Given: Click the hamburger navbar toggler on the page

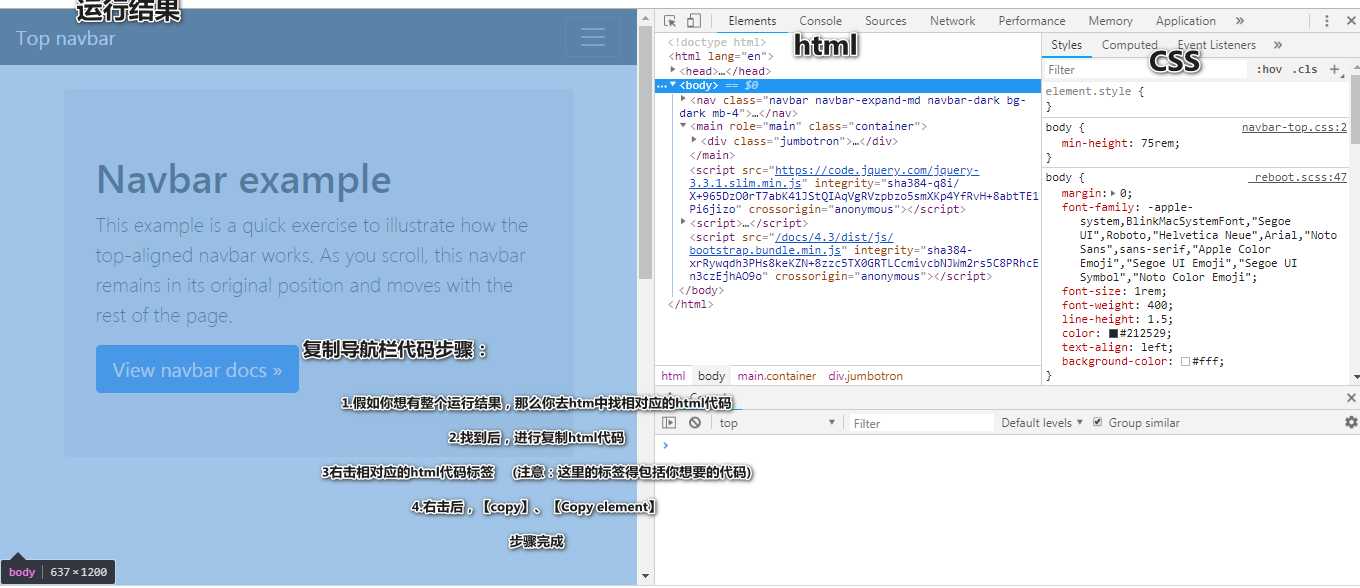Looking at the screenshot, I should (x=593, y=38).
